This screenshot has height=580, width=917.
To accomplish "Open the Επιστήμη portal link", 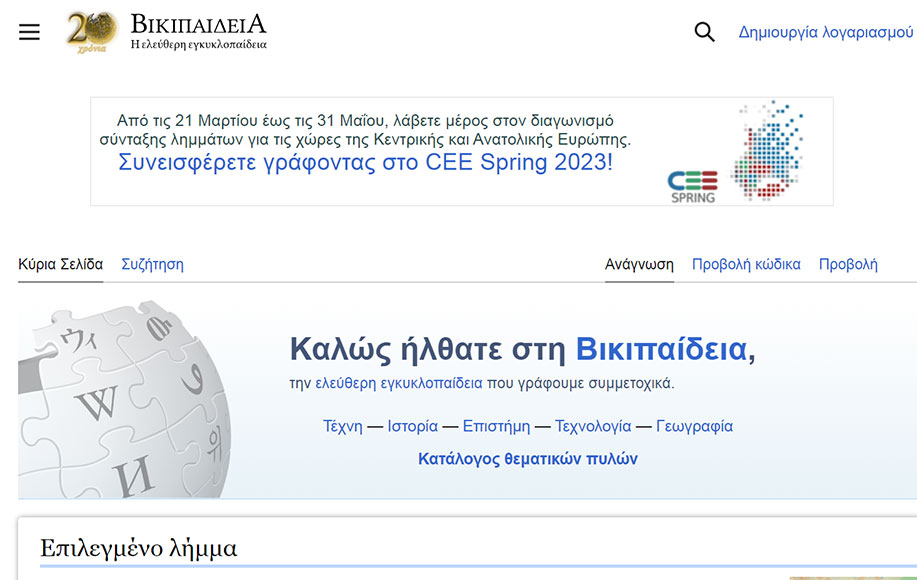I will click(497, 426).
